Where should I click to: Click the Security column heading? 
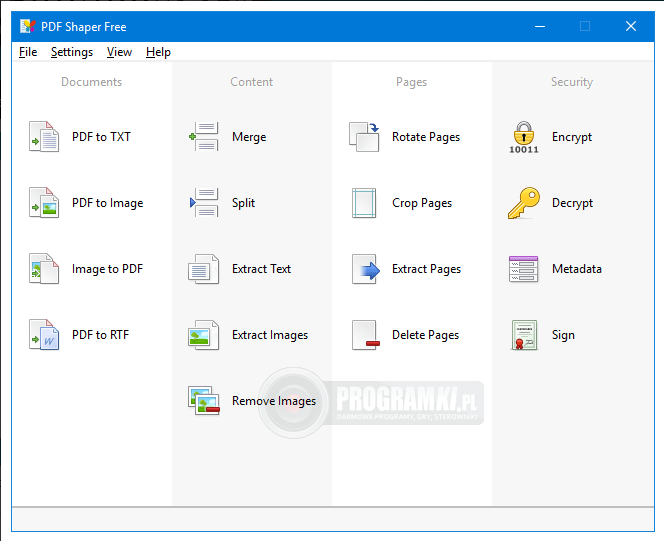coord(572,82)
